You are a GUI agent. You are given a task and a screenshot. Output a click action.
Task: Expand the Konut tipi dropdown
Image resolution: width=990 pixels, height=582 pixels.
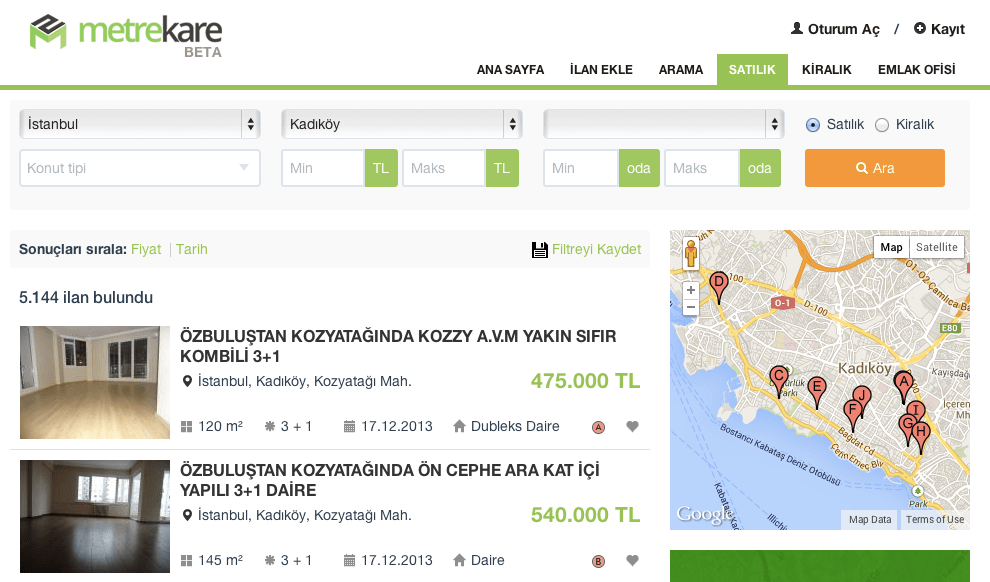click(x=140, y=168)
